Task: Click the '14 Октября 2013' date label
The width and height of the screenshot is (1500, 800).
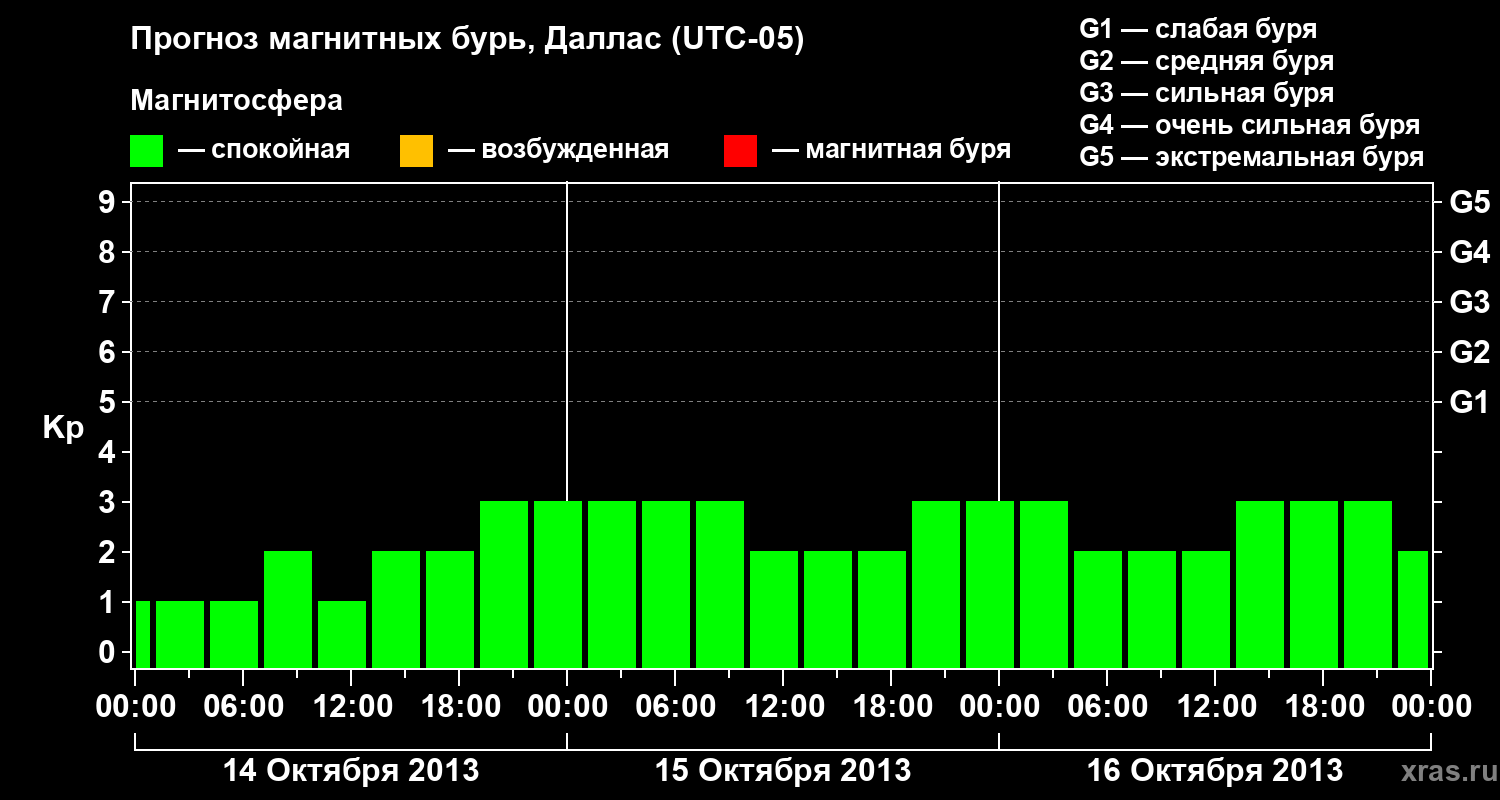Action: [x=351, y=771]
